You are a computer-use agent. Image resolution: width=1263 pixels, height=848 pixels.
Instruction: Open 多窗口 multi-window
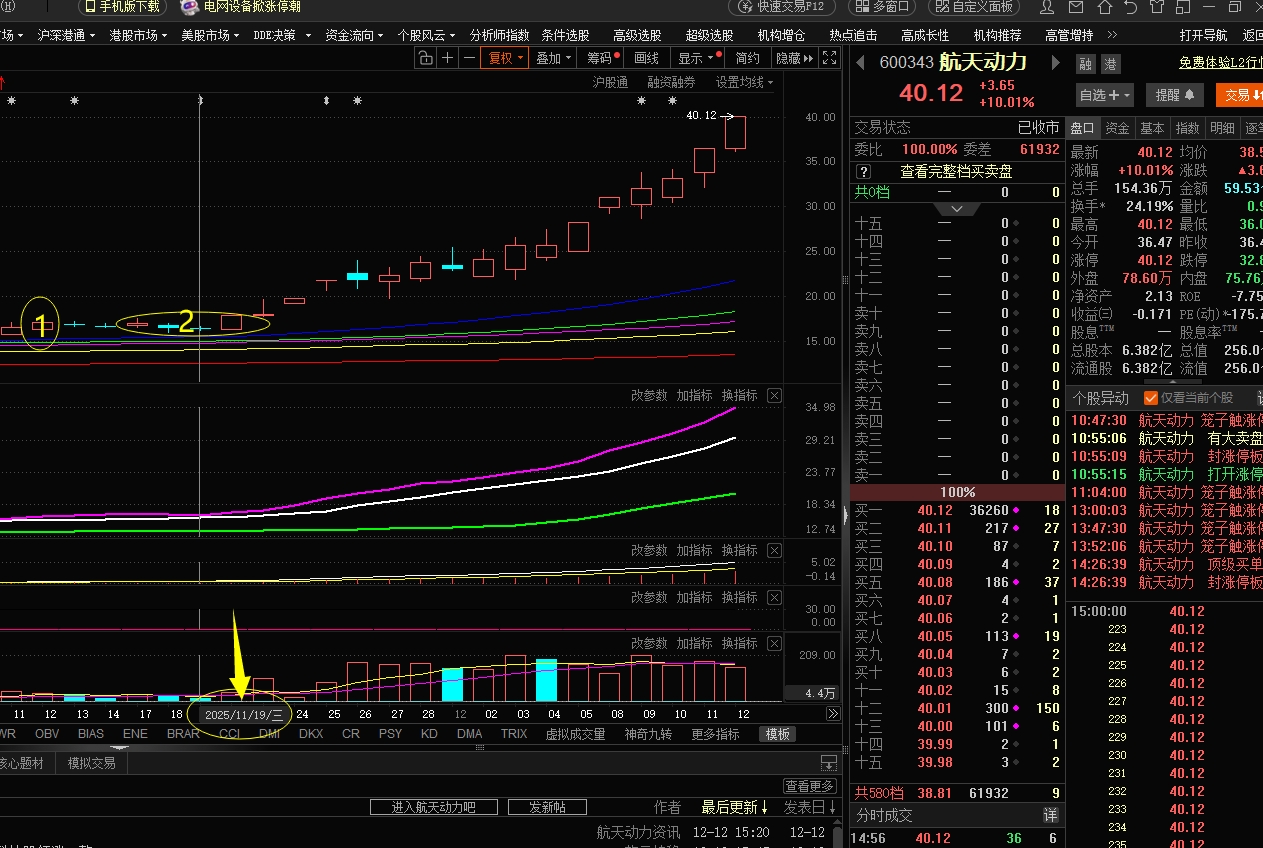(881, 7)
